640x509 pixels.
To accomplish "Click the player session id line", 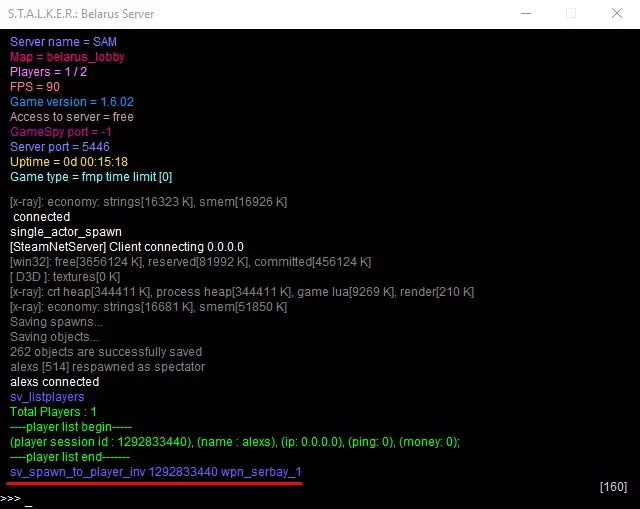I will point(235,442).
